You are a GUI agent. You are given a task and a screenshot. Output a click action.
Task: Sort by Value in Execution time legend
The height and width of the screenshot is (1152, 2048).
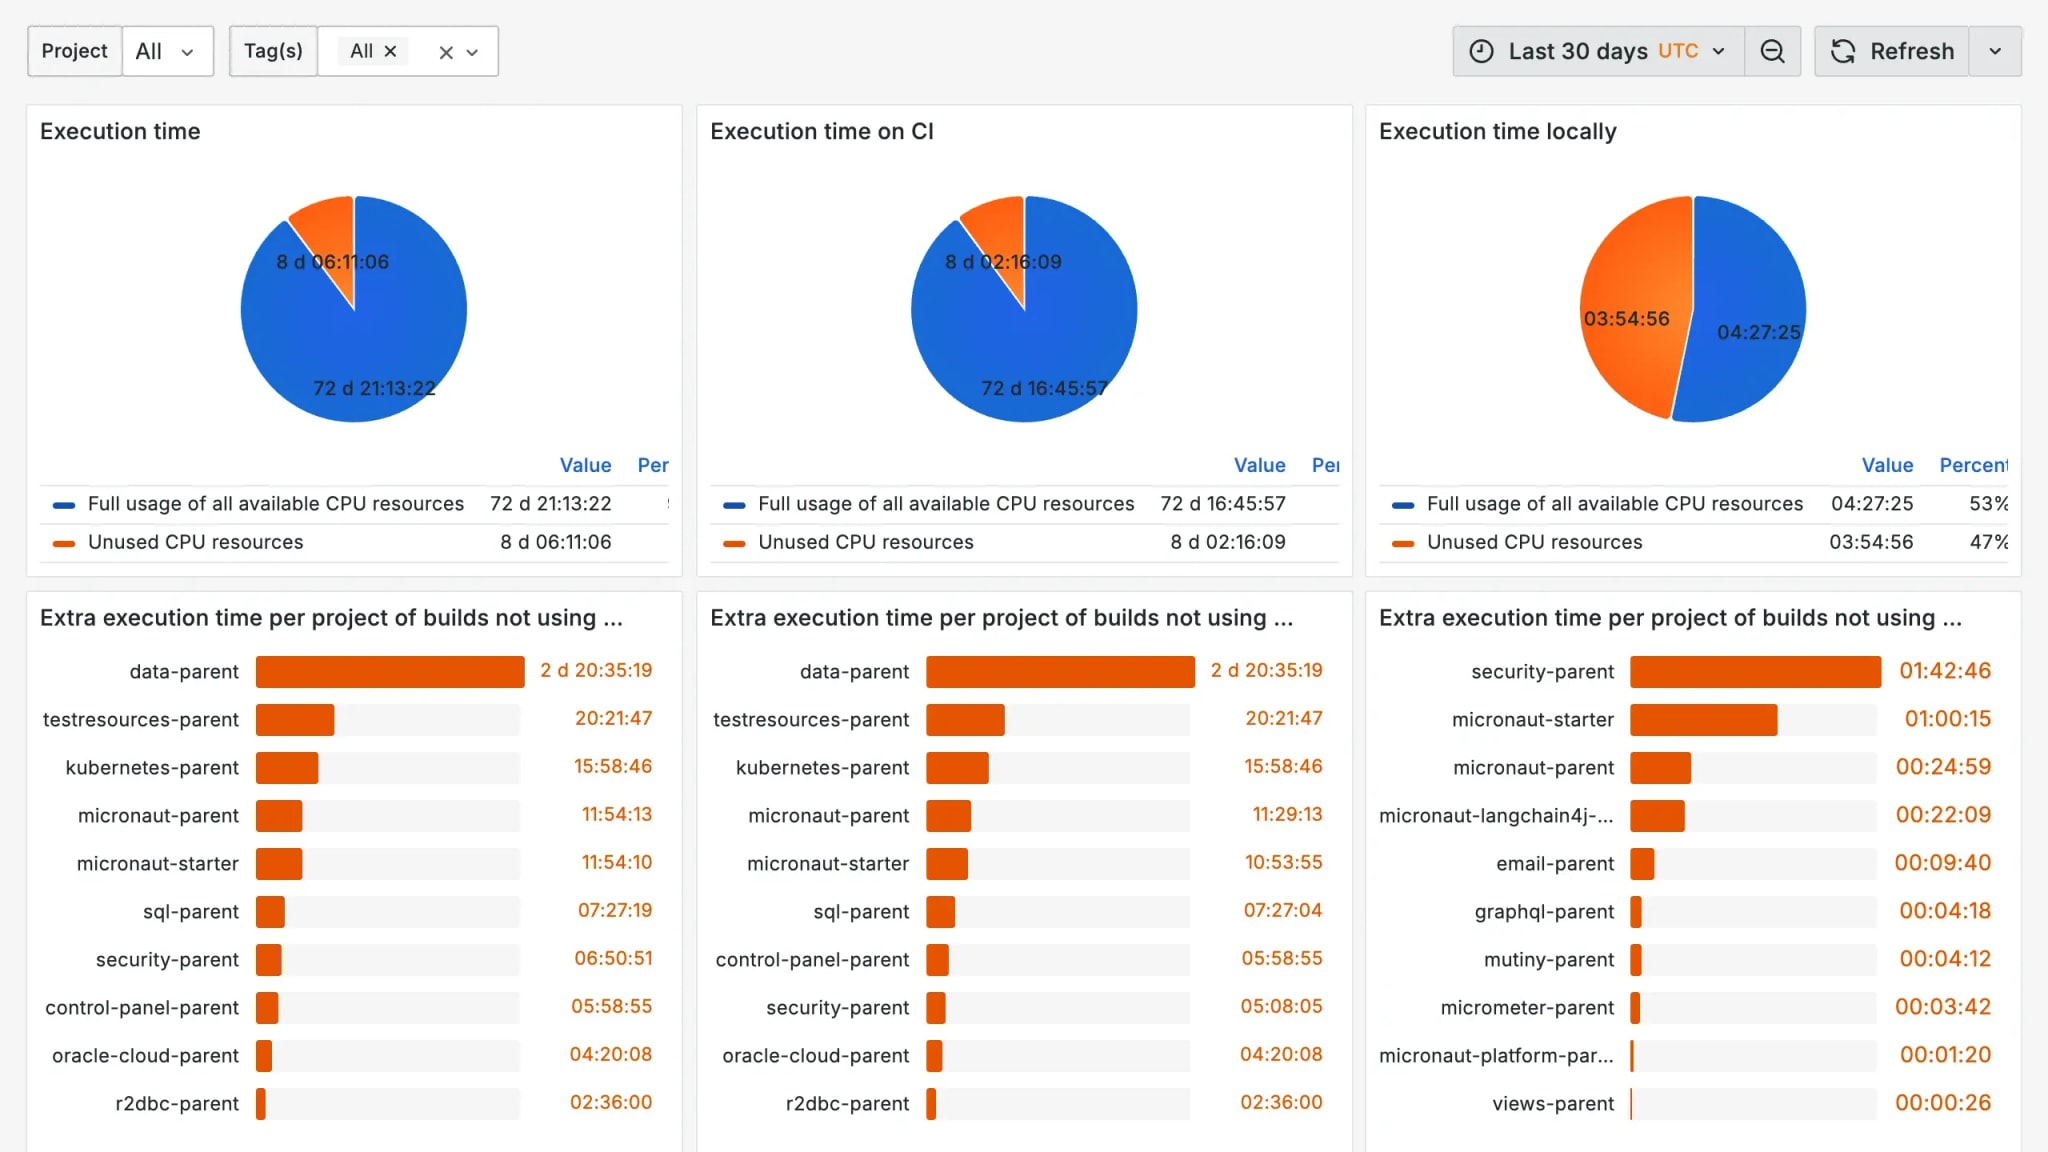click(585, 465)
